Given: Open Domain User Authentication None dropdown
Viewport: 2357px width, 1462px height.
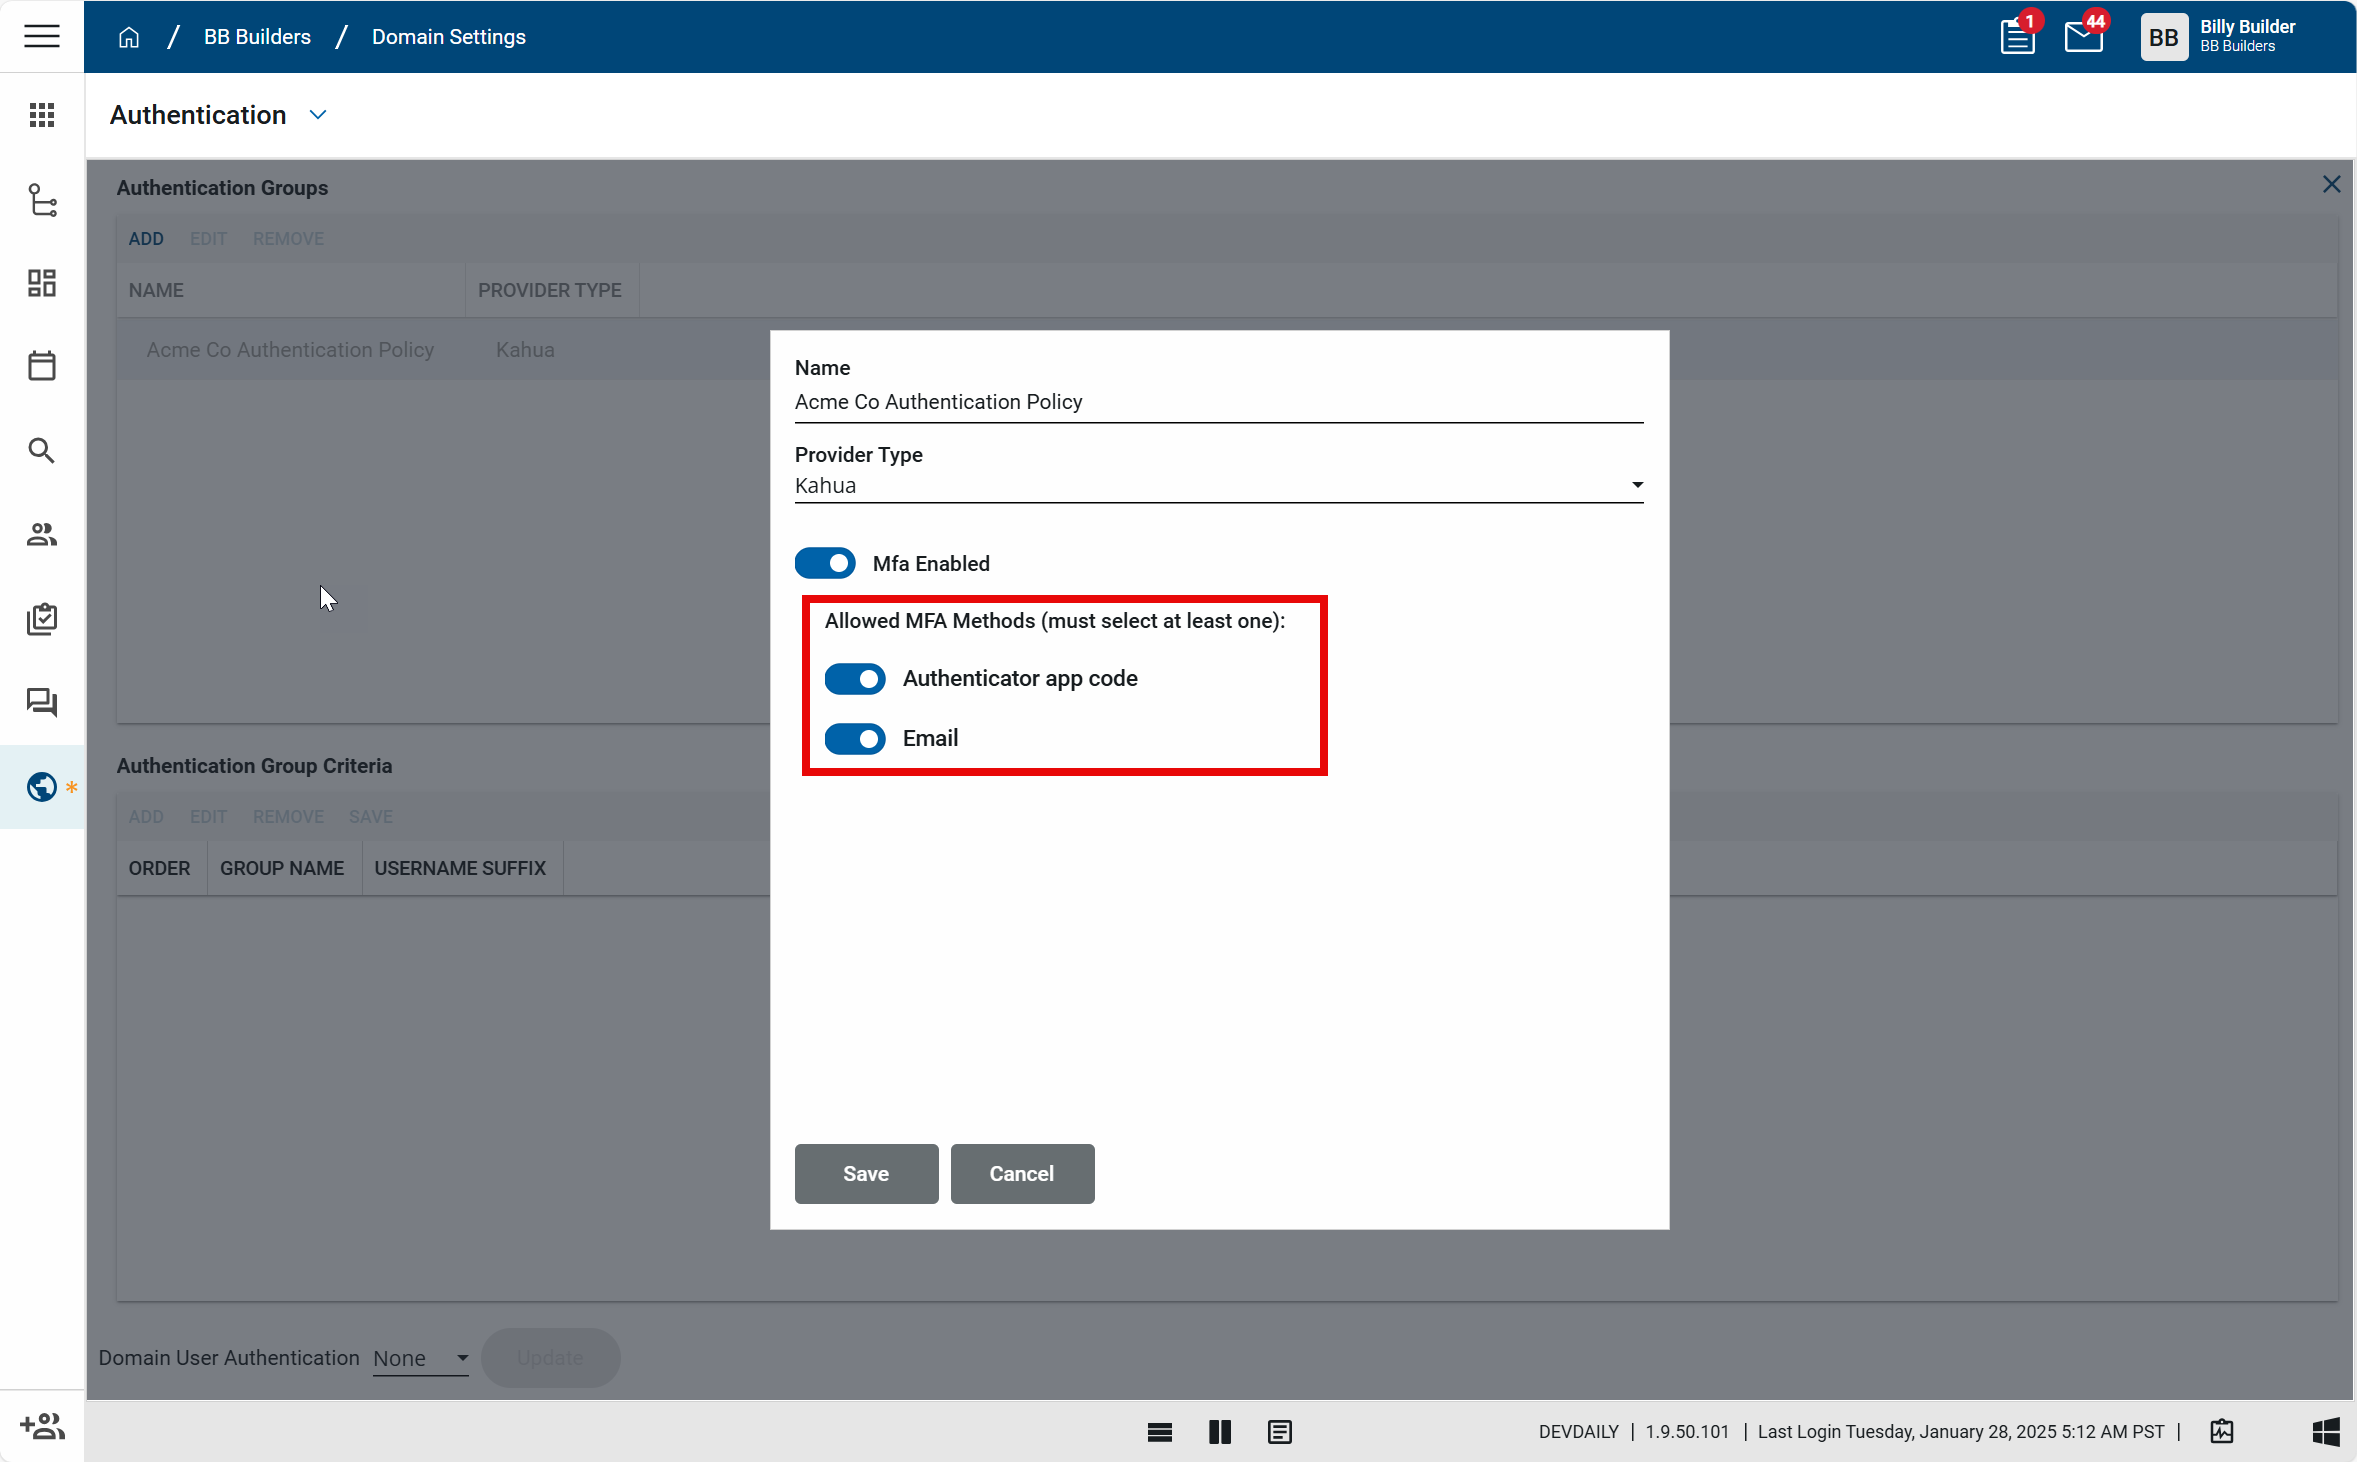Looking at the screenshot, I should (421, 1358).
